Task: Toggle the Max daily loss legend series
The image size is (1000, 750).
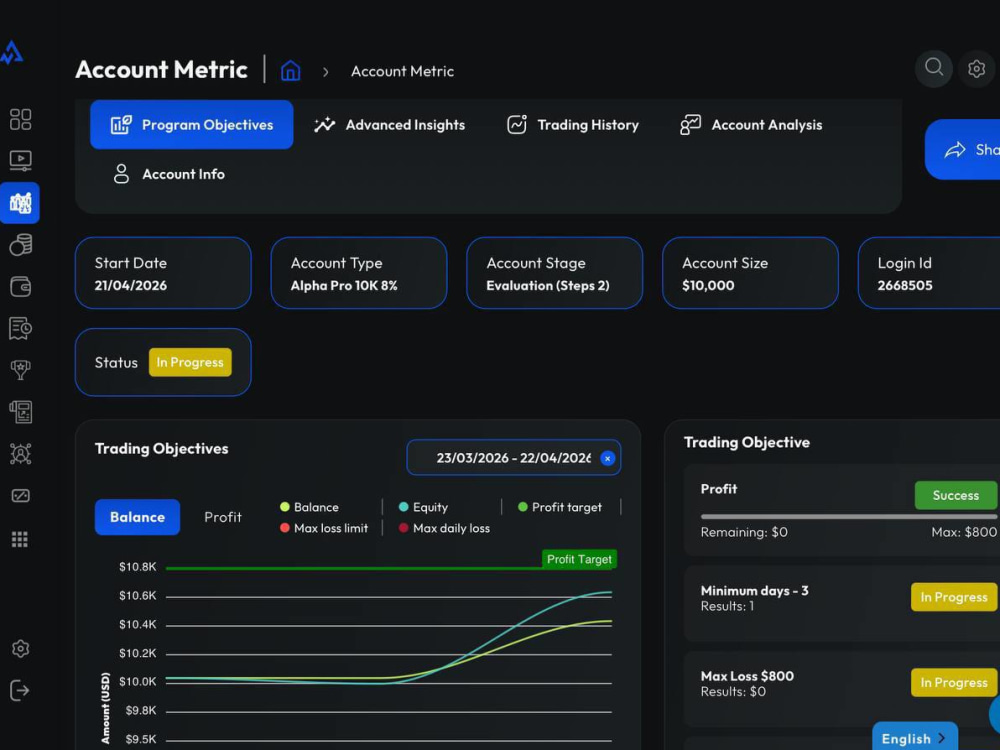Action: click(444, 528)
